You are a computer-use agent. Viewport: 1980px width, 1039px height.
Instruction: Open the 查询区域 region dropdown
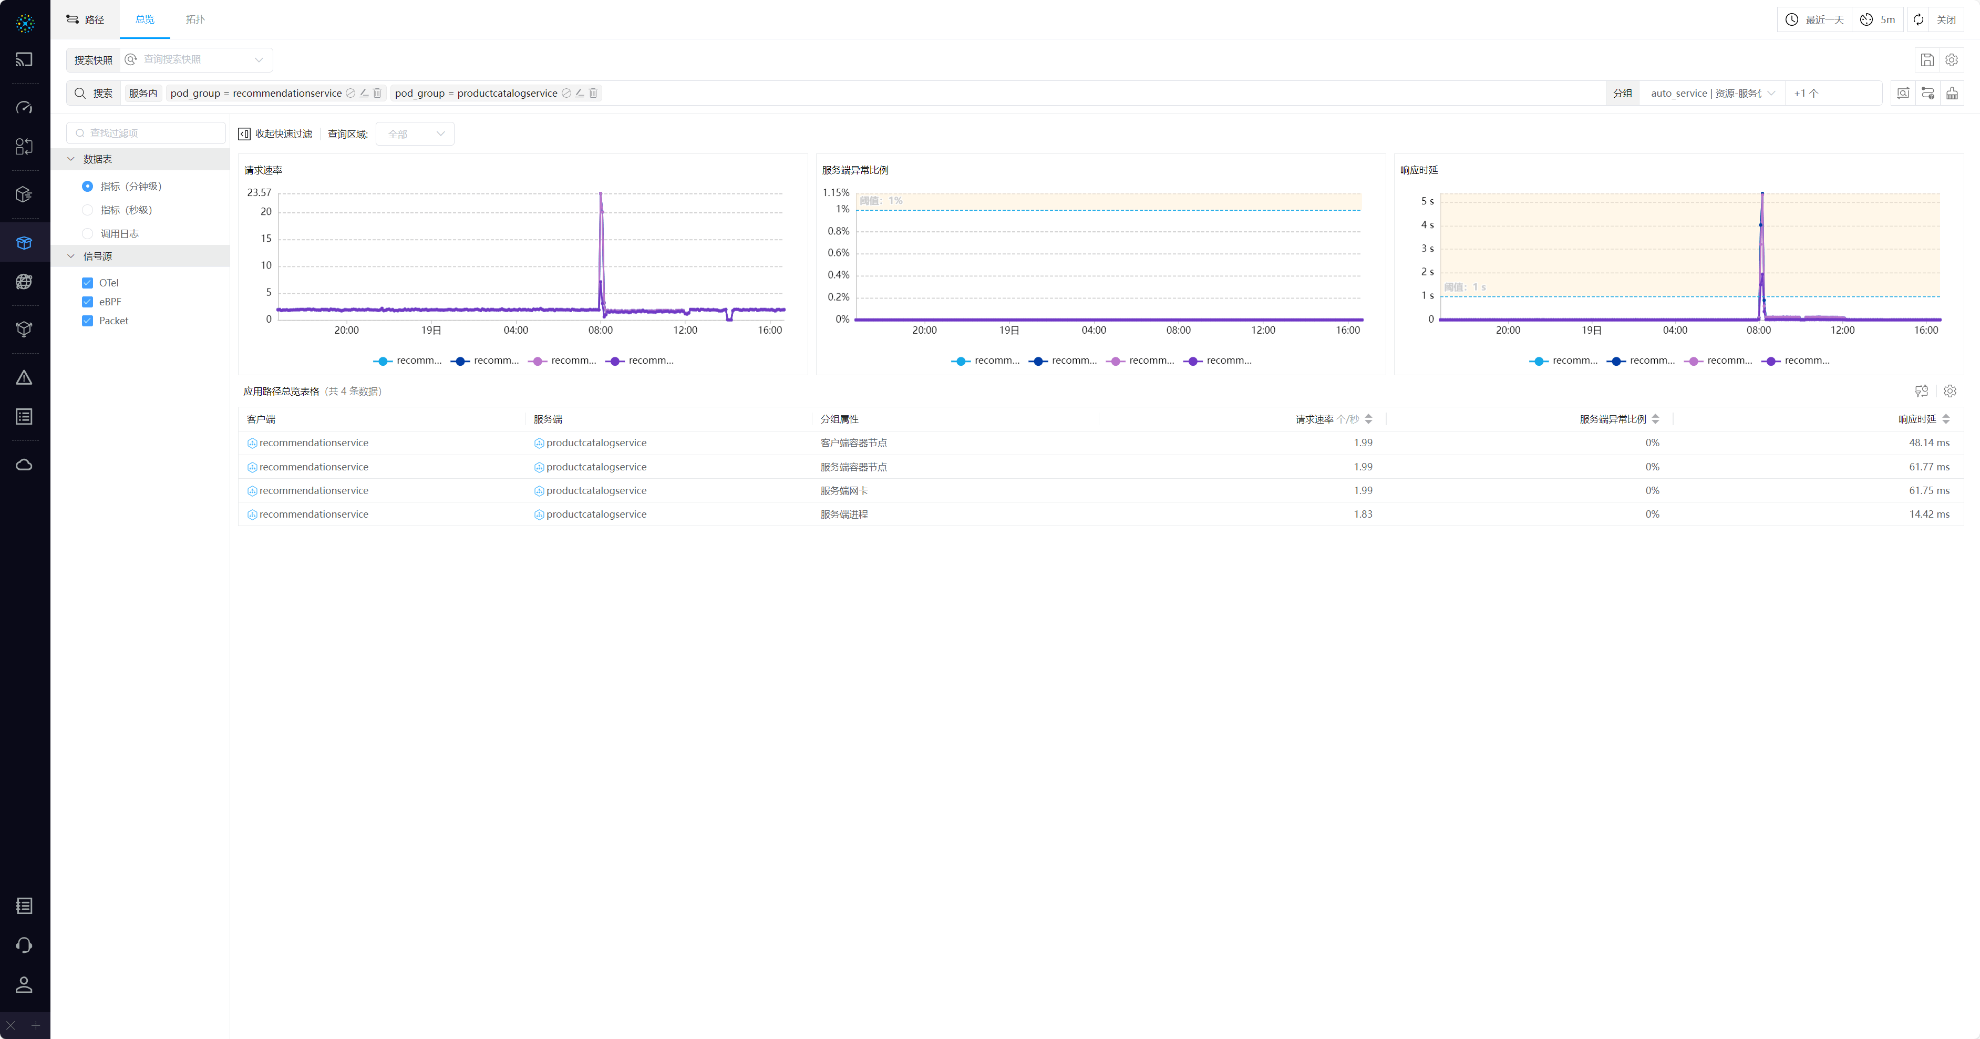(416, 134)
